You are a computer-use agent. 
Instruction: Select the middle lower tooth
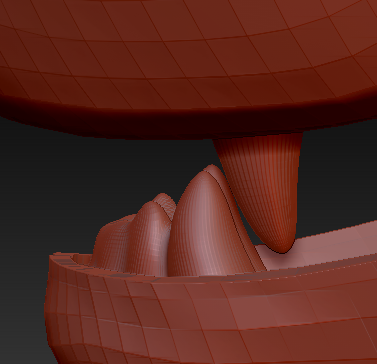click(x=150, y=238)
